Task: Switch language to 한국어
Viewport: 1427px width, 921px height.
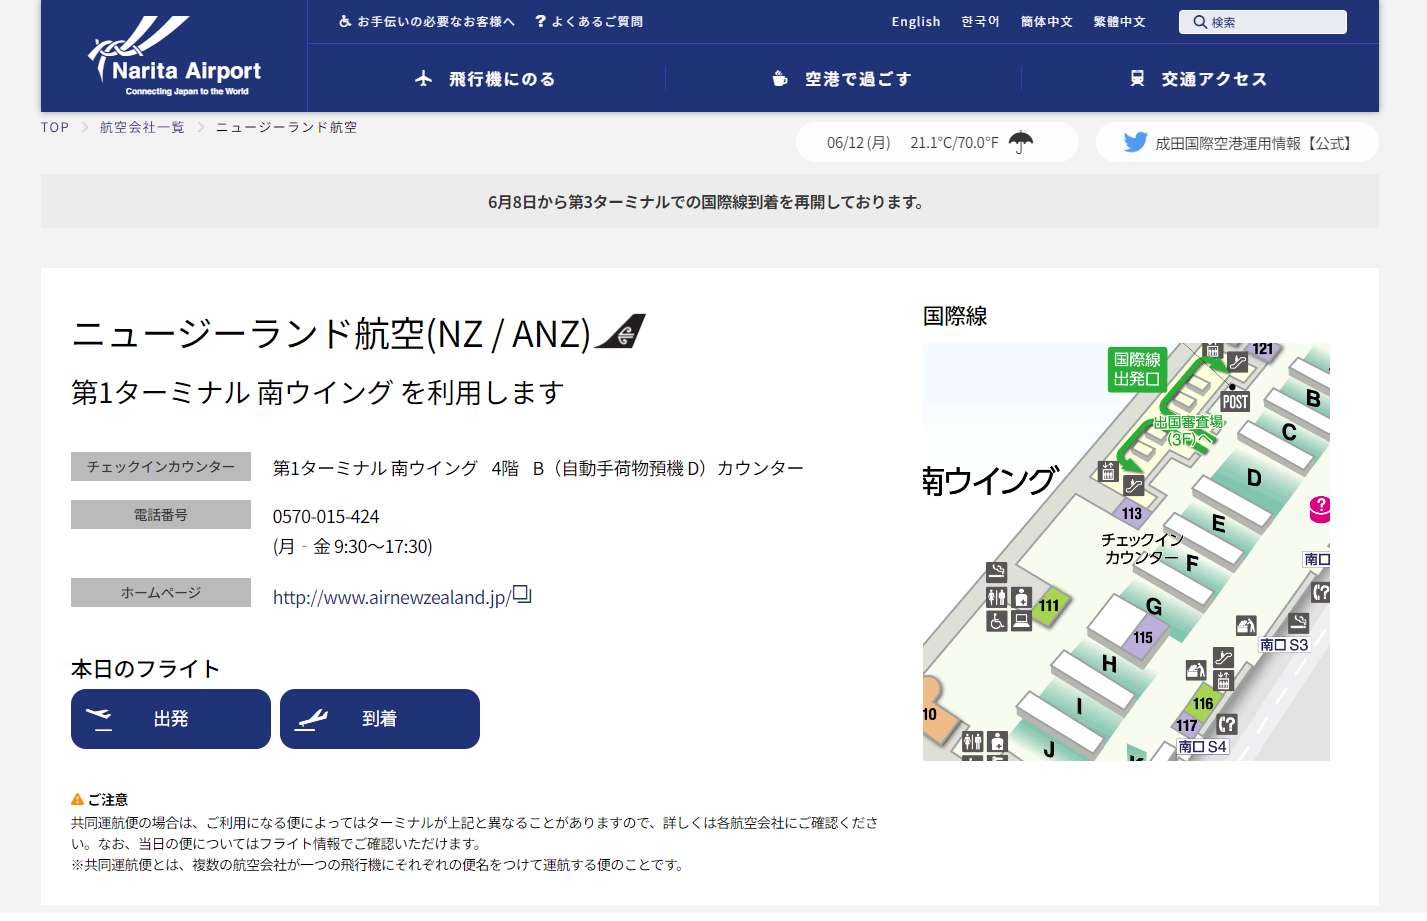Action: 980,21
